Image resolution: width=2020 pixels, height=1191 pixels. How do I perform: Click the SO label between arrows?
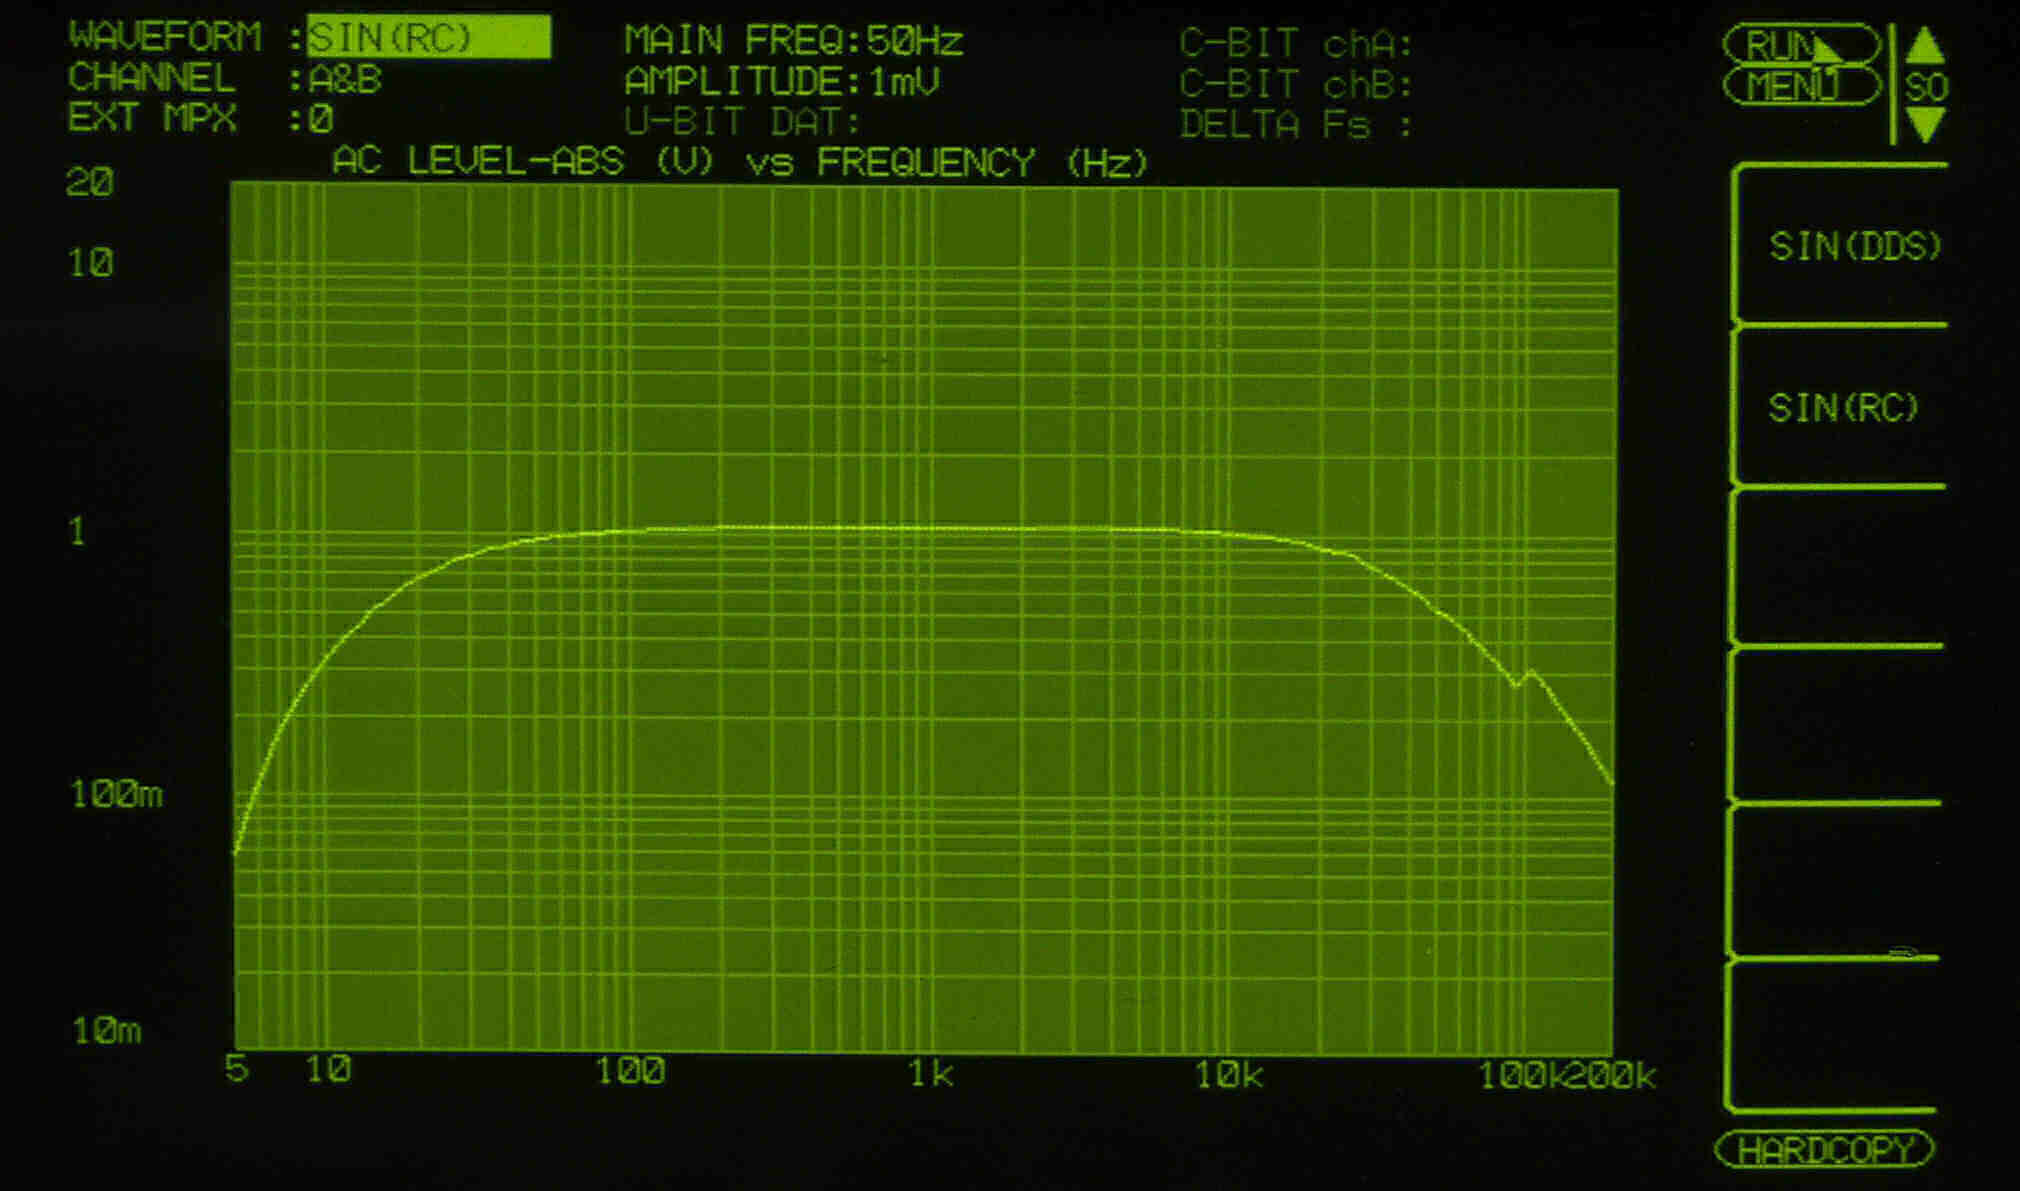pos(1926,87)
